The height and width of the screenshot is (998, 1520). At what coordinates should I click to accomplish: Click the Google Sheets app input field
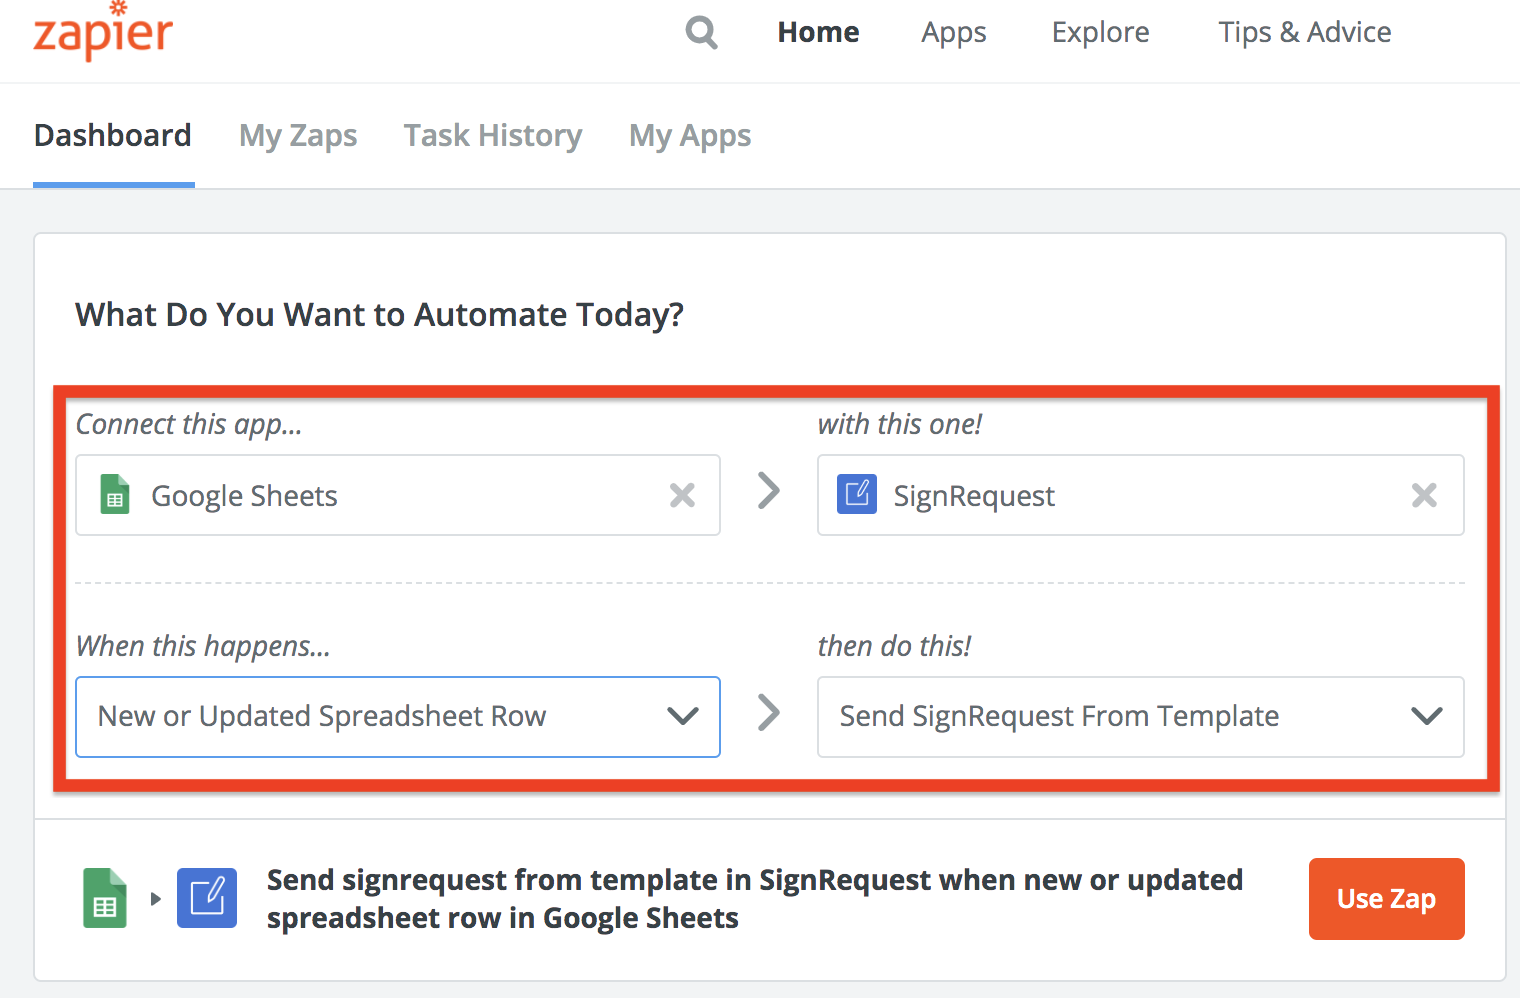[398, 495]
